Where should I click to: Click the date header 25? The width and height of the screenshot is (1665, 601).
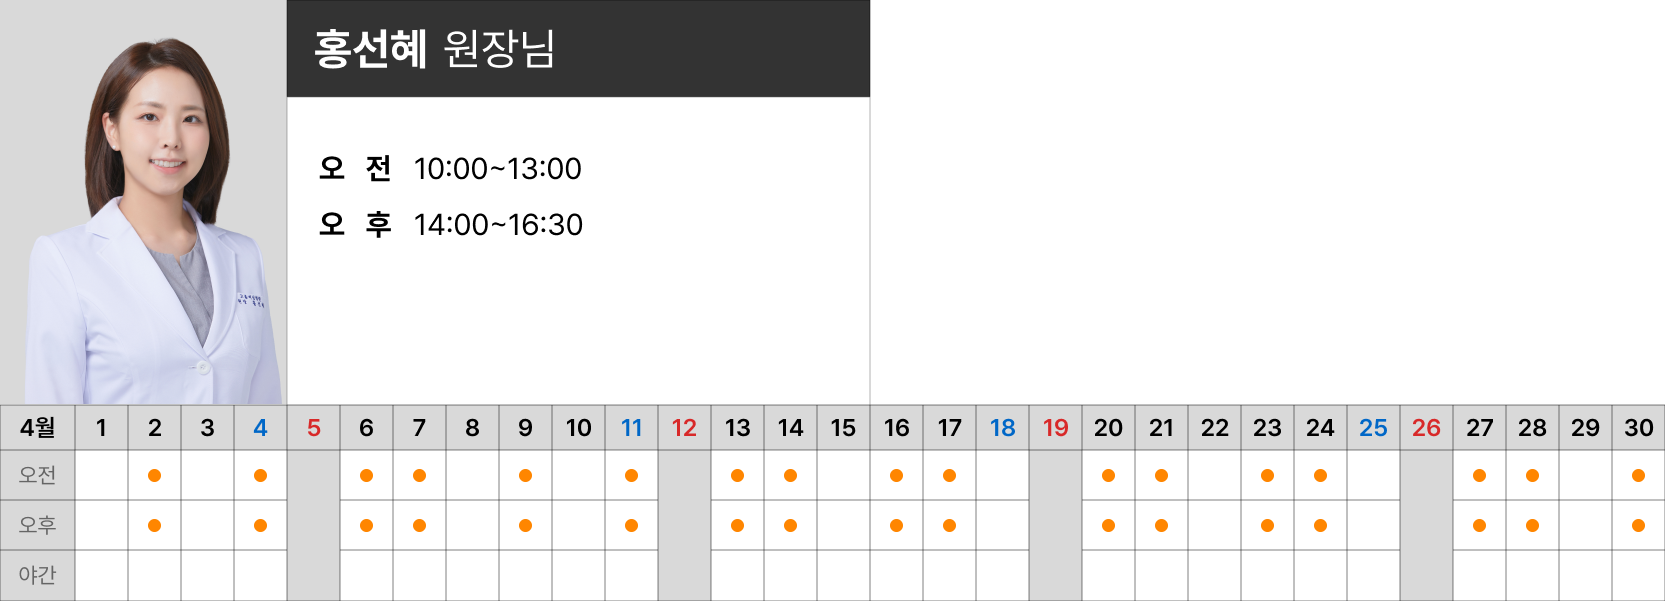pyautogui.click(x=1373, y=428)
